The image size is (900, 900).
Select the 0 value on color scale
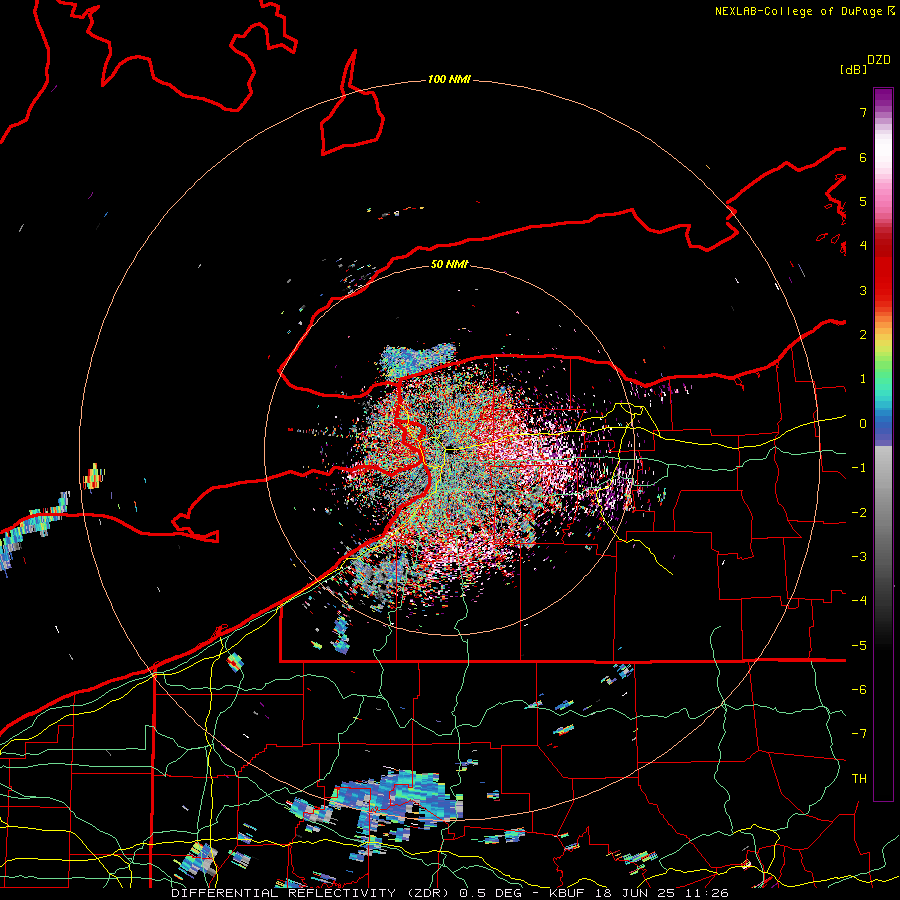click(x=863, y=424)
